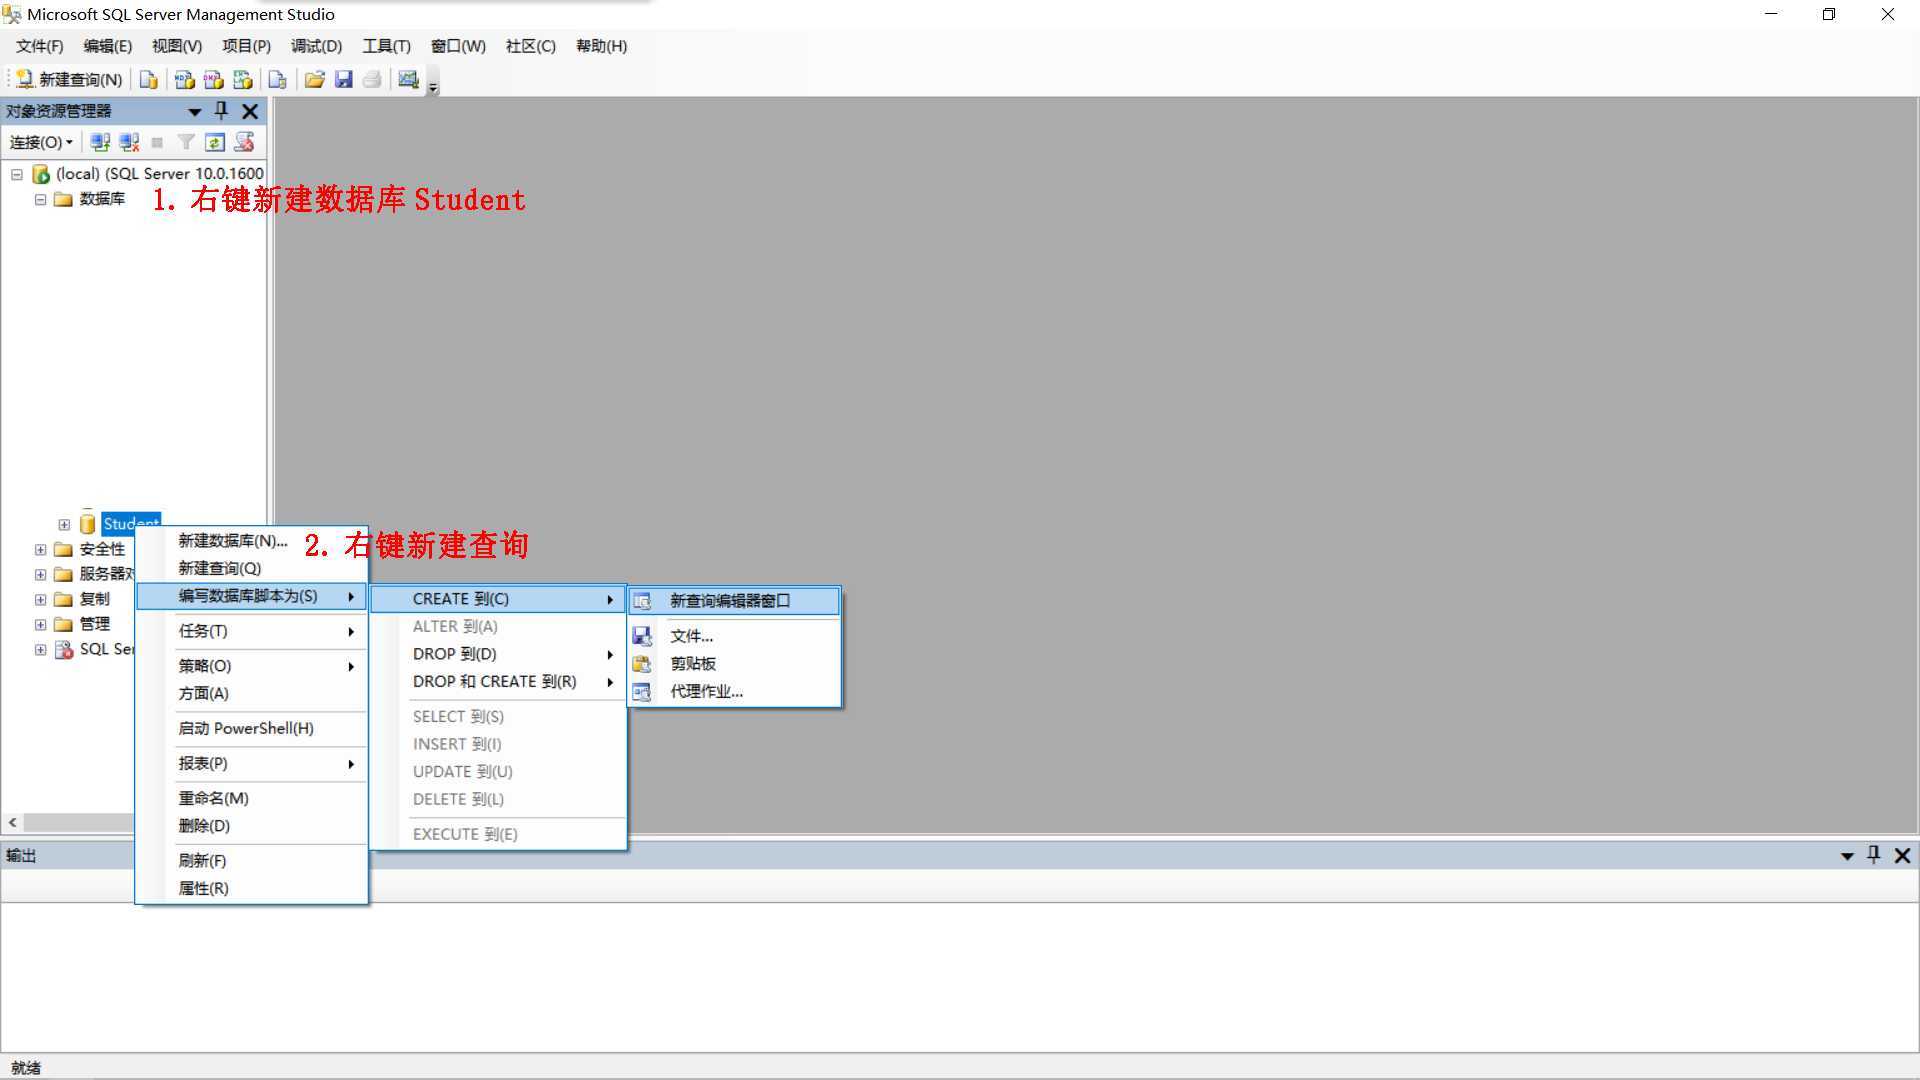The image size is (1920, 1080).
Task: Click the SQL Server Compact query icon
Action: click(x=278, y=80)
